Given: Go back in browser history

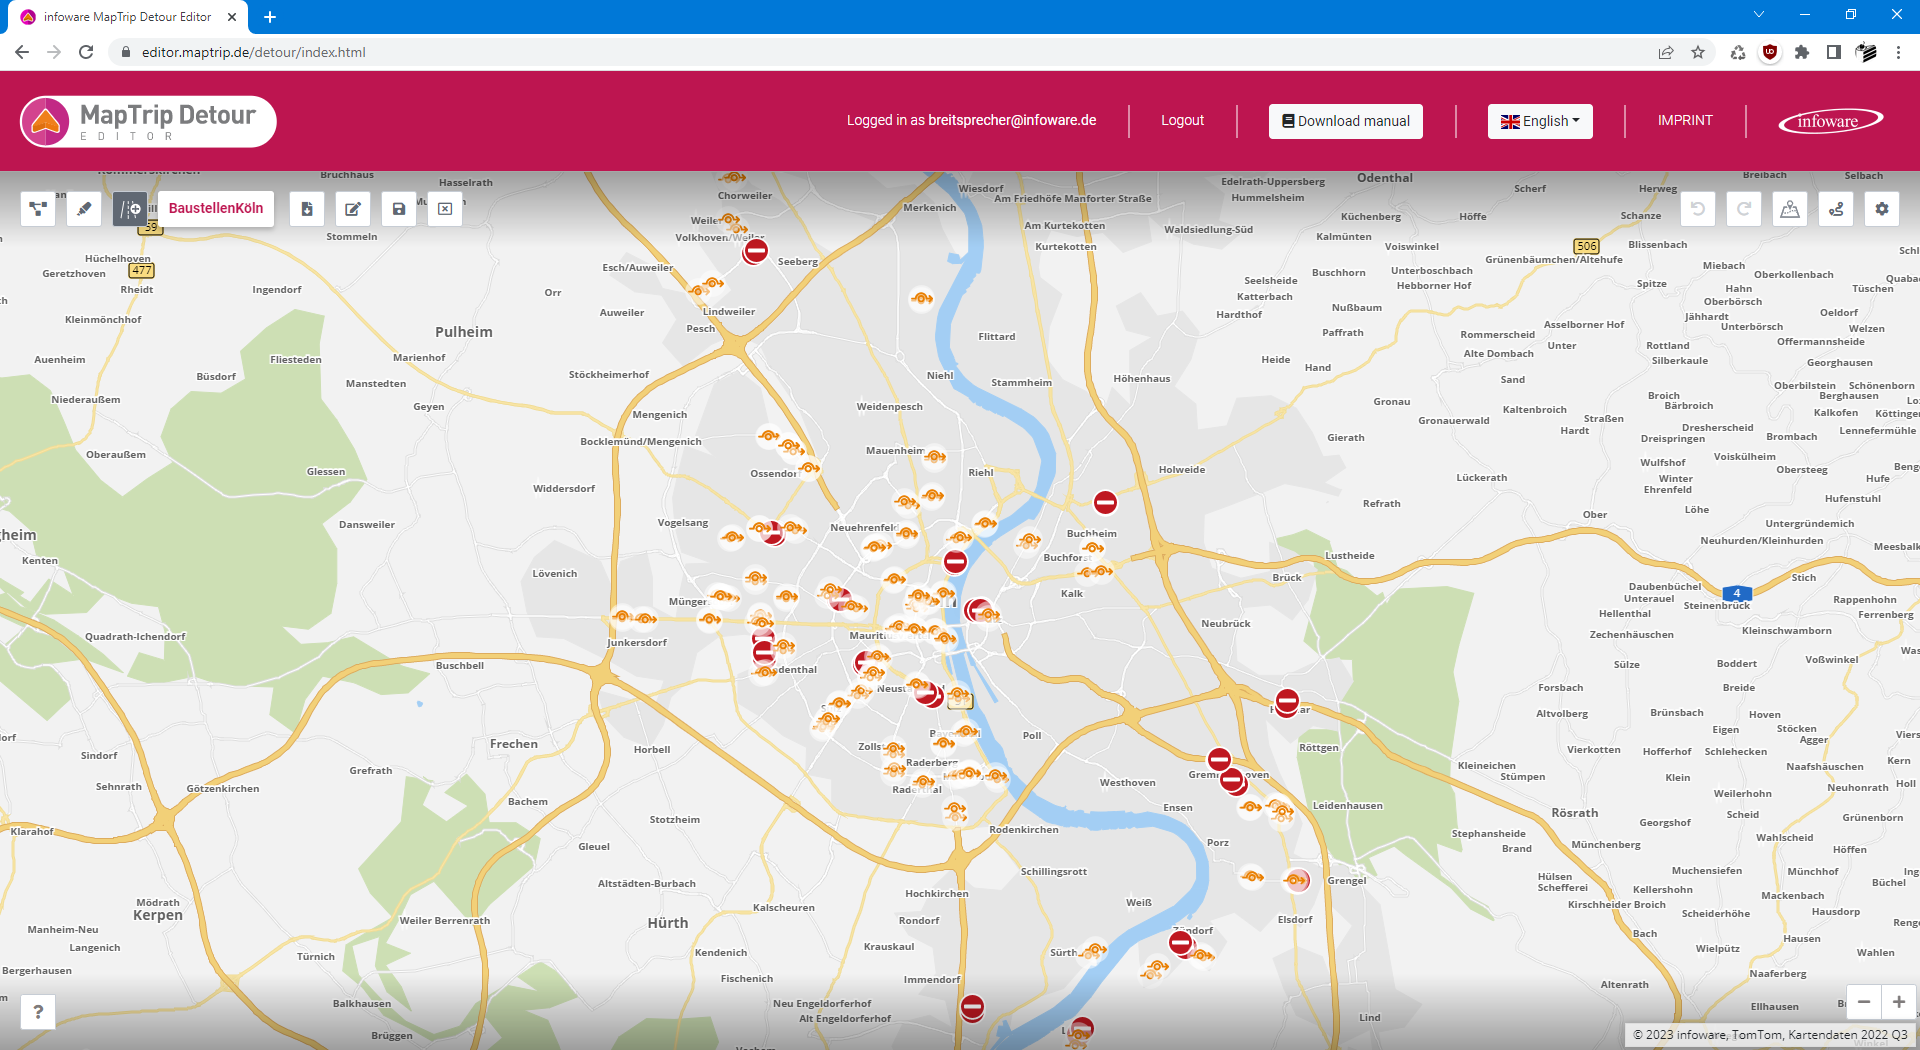Looking at the screenshot, I should click(x=22, y=52).
